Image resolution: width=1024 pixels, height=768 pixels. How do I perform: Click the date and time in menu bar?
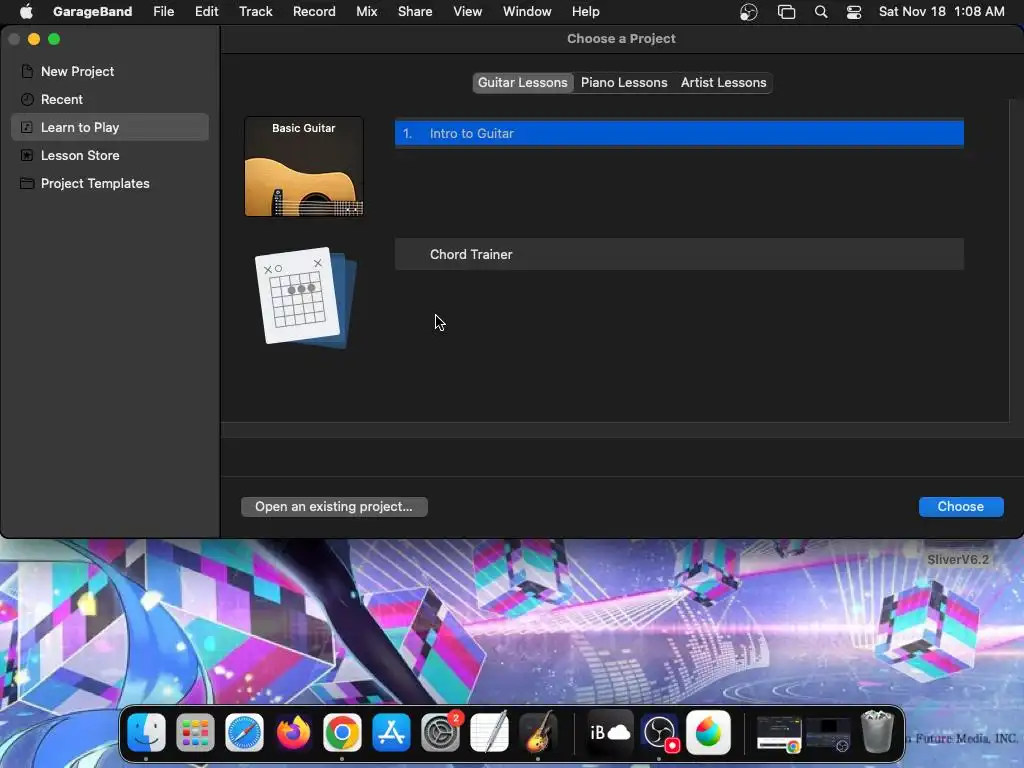coord(941,12)
